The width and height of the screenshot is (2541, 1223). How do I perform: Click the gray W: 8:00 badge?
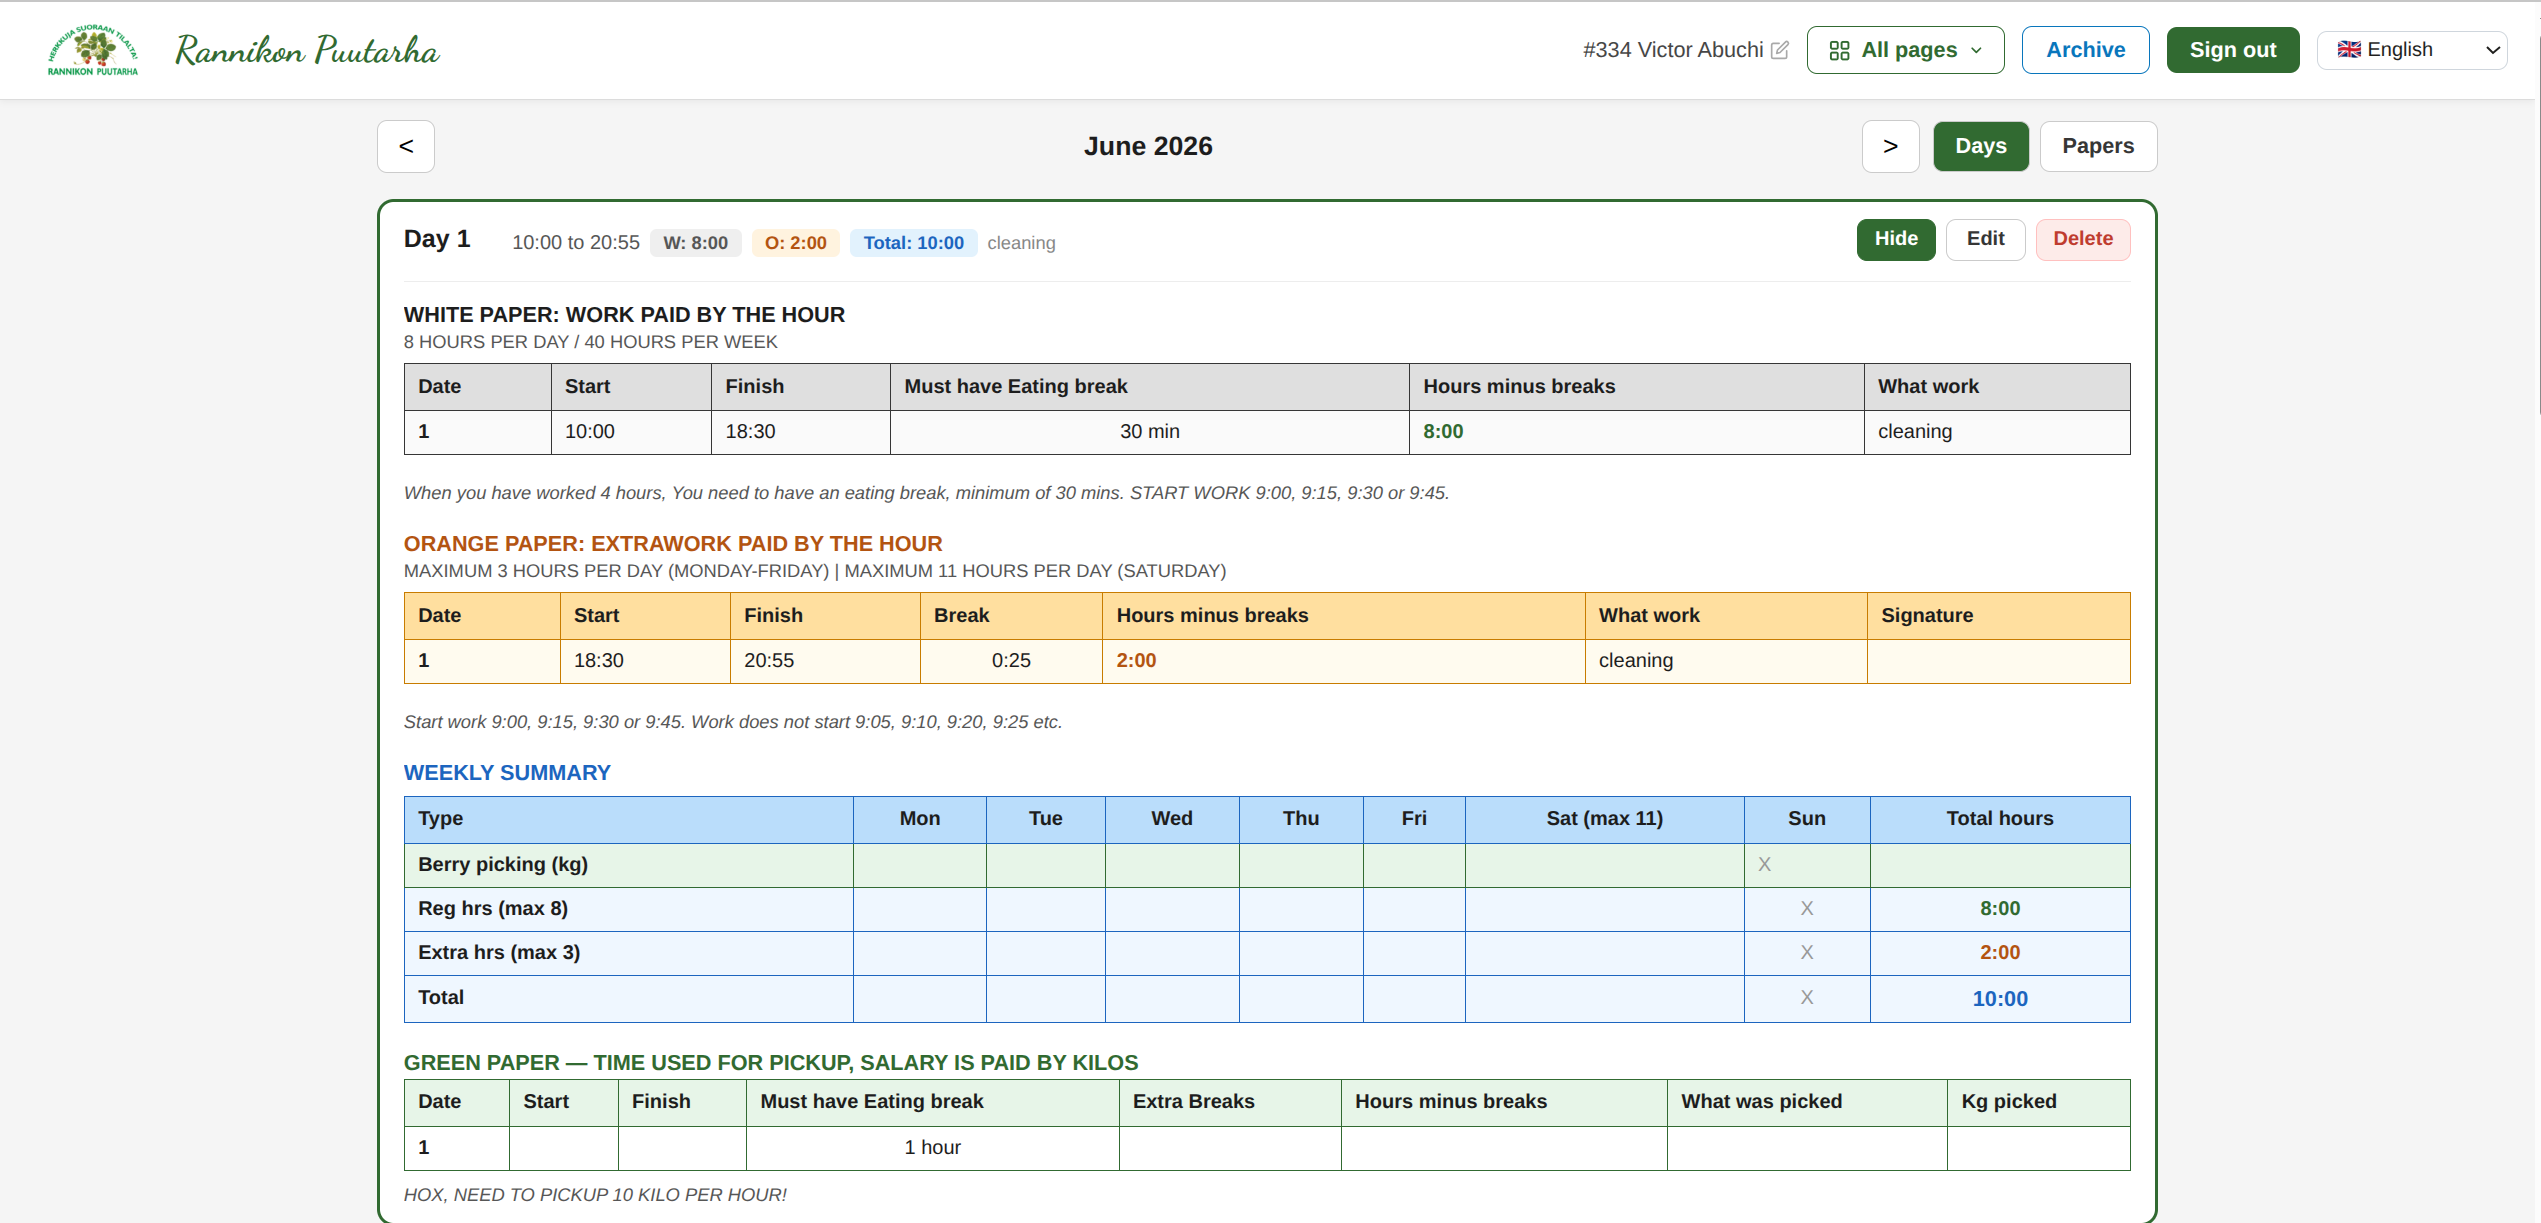coord(695,243)
